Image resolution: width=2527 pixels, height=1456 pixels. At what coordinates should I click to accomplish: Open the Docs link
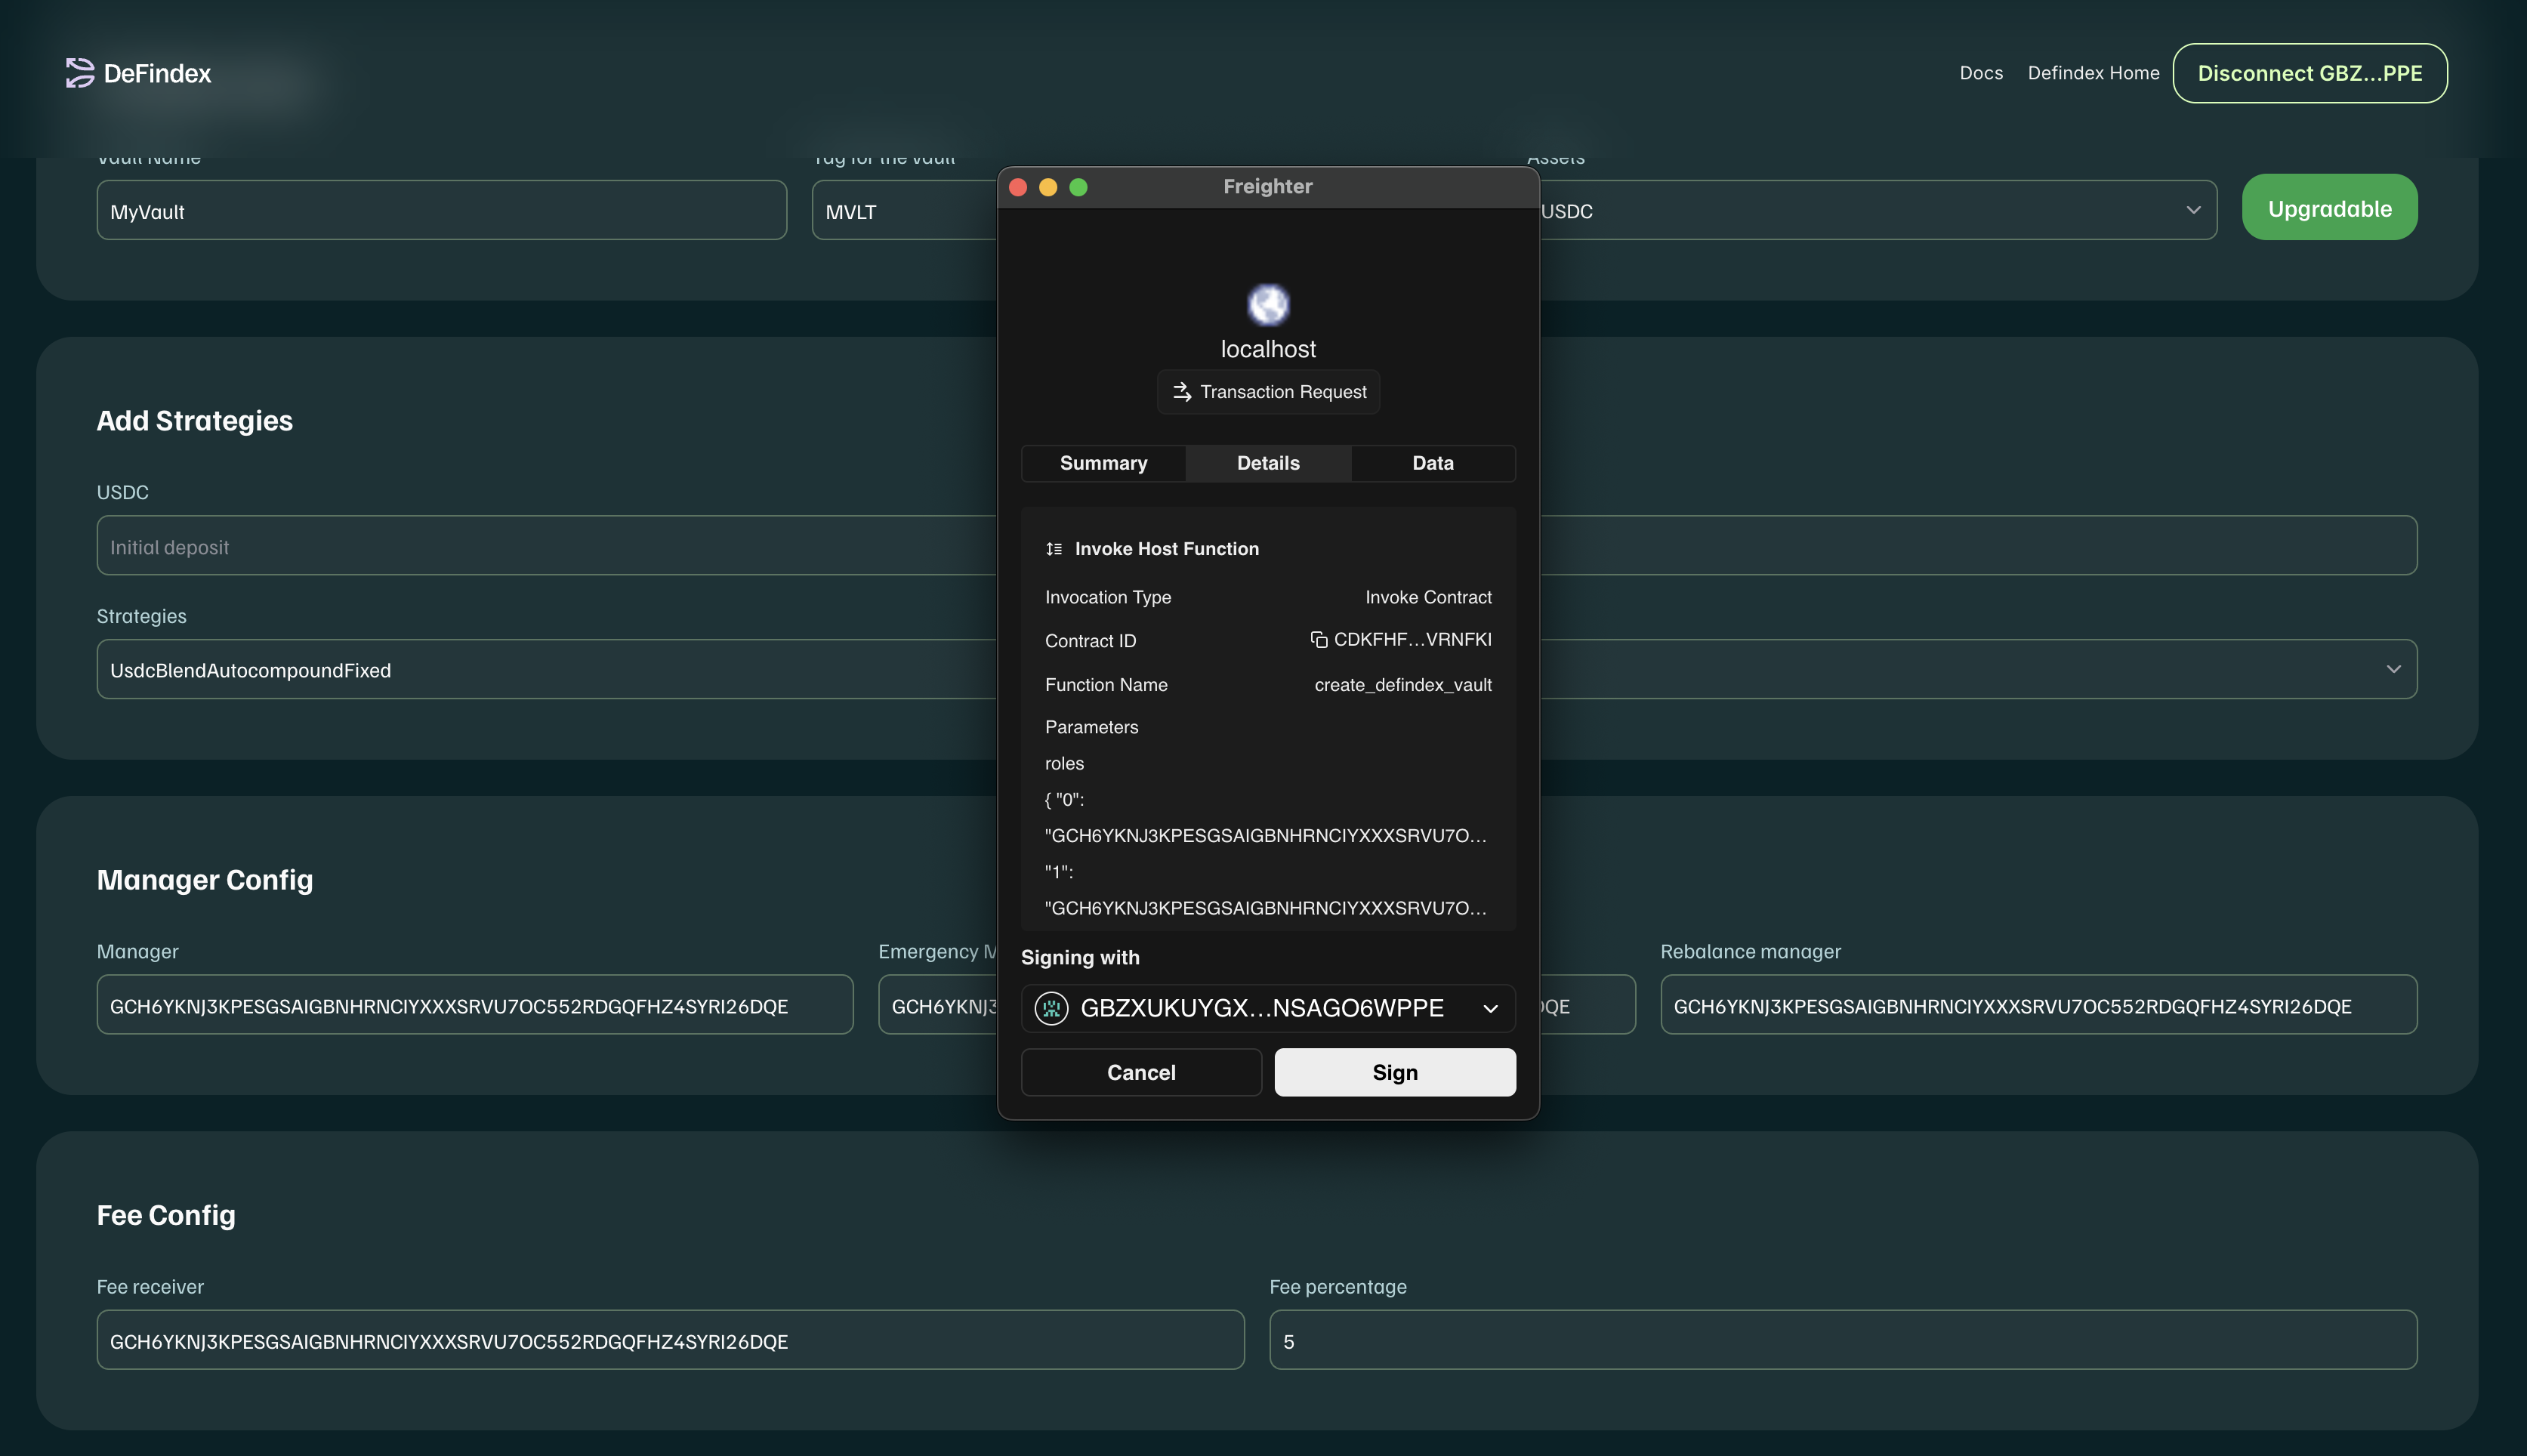coord(1980,73)
